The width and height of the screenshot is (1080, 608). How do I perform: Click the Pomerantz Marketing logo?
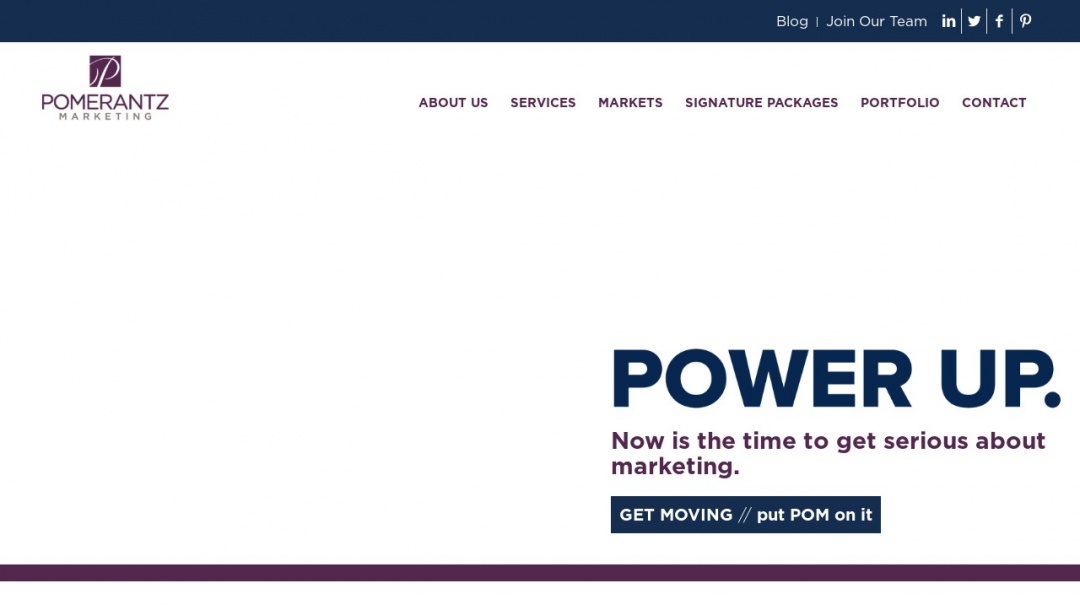[104, 88]
